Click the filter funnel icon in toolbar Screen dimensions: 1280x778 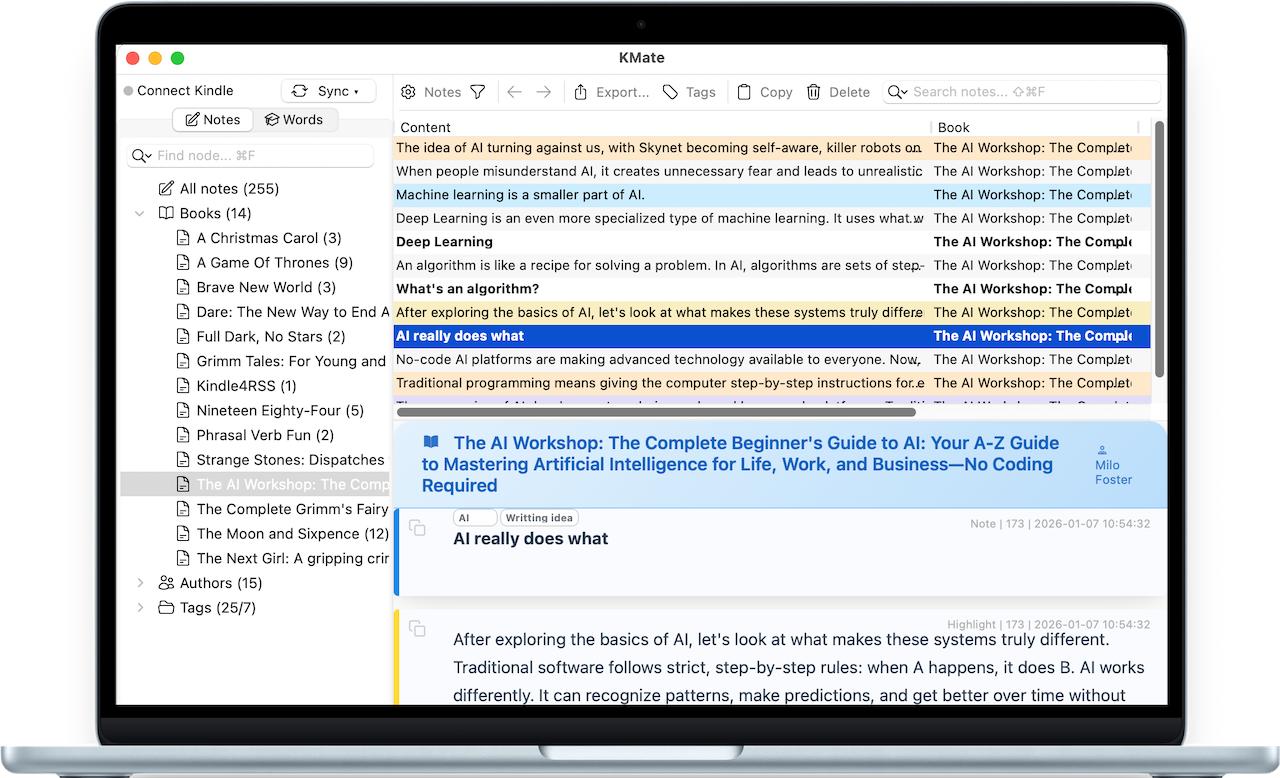(x=478, y=92)
